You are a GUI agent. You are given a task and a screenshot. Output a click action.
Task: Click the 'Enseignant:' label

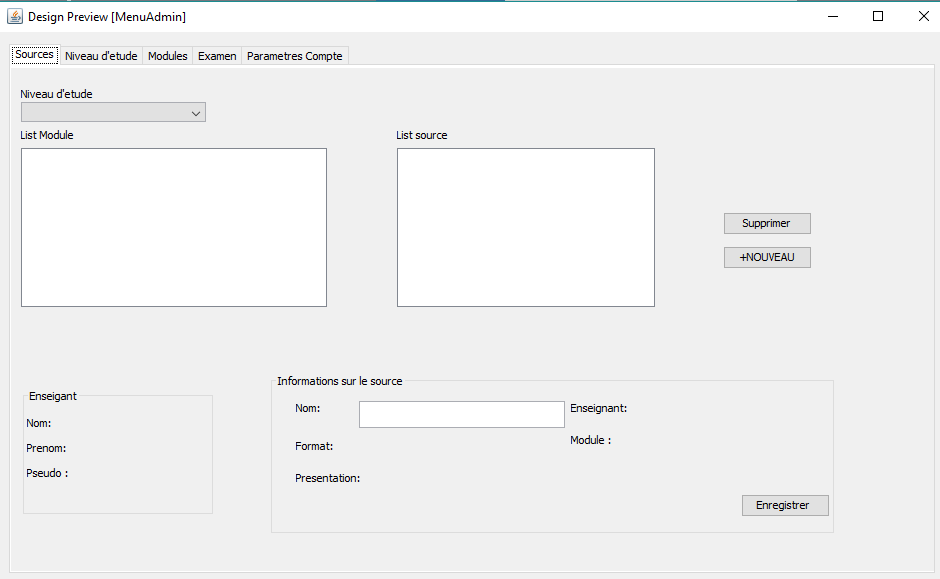(x=598, y=408)
